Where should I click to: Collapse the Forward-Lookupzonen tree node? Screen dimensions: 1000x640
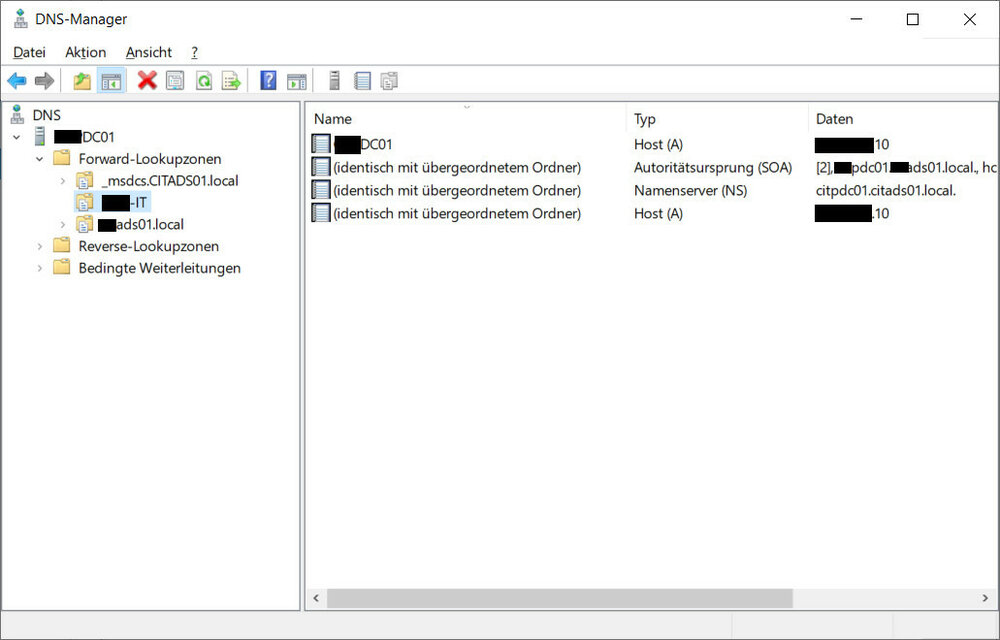[40, 159]
